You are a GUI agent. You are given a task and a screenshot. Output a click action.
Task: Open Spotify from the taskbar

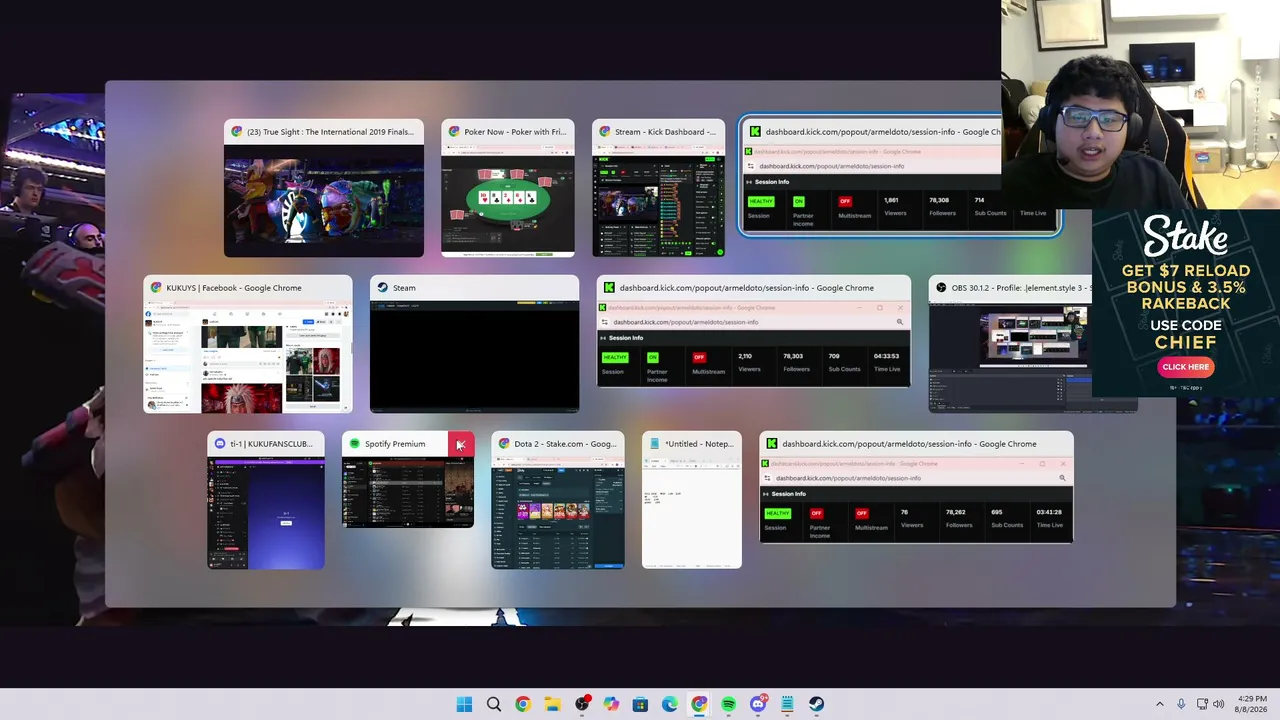(x=728, y=704)
